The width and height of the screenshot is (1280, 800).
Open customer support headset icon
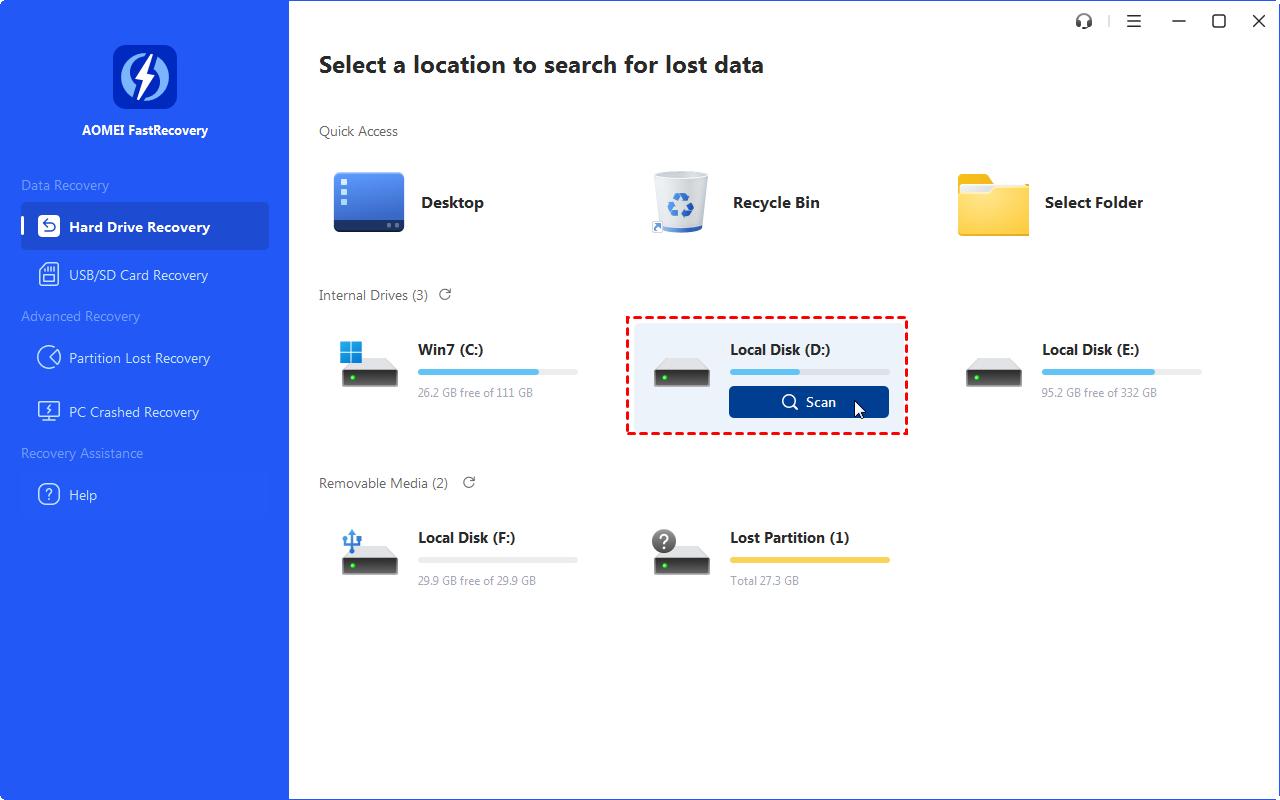1084,21
